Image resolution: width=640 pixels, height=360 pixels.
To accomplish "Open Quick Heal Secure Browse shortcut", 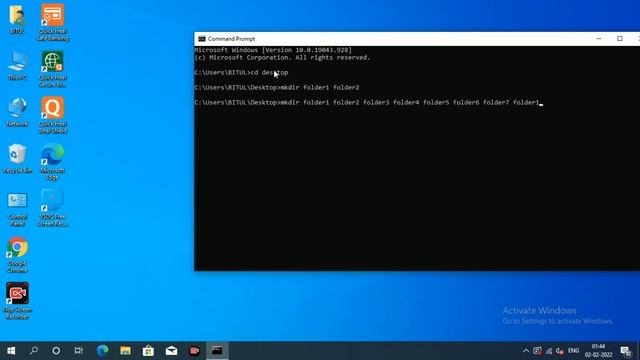I will (x=52, y=69).
